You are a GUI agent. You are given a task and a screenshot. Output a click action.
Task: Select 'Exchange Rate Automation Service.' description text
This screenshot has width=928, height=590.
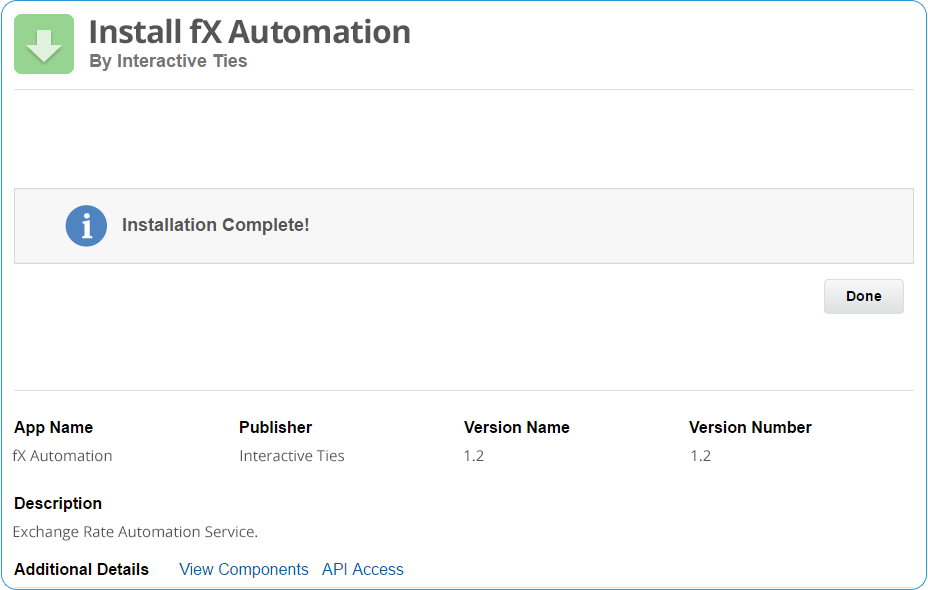pos(136,532)
